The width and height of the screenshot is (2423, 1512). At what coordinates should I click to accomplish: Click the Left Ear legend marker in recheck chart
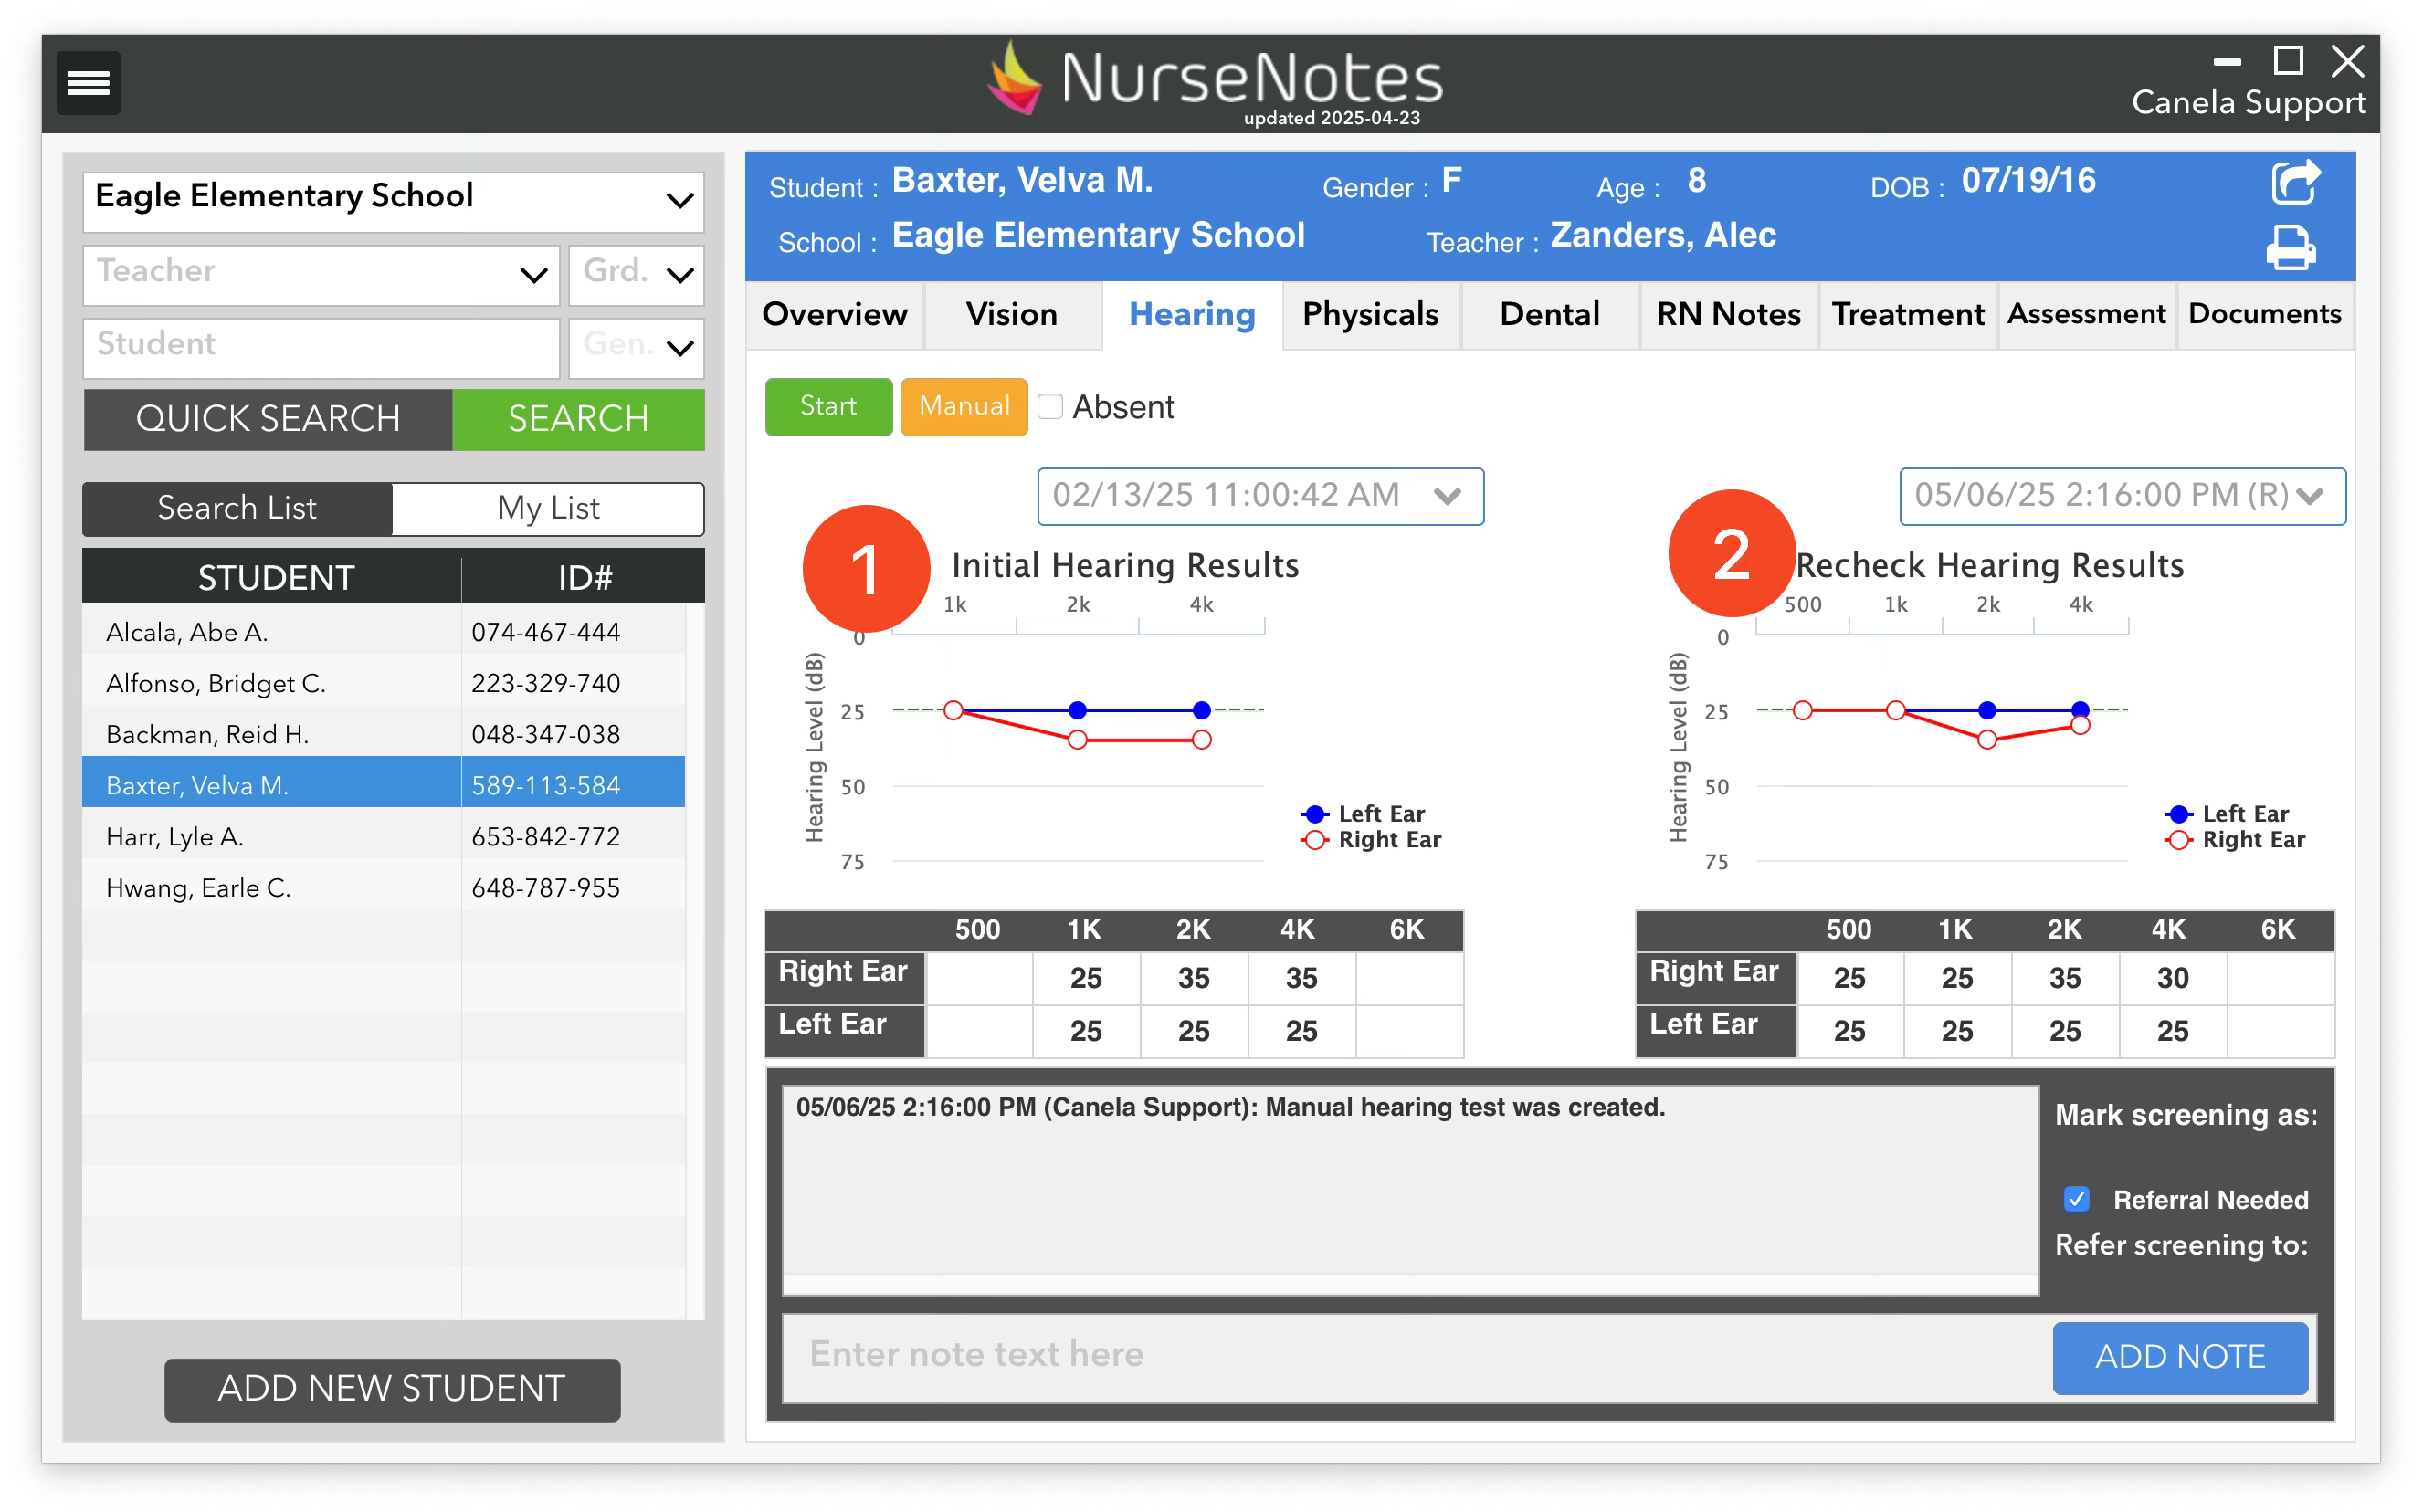[x=2178, y=814]
